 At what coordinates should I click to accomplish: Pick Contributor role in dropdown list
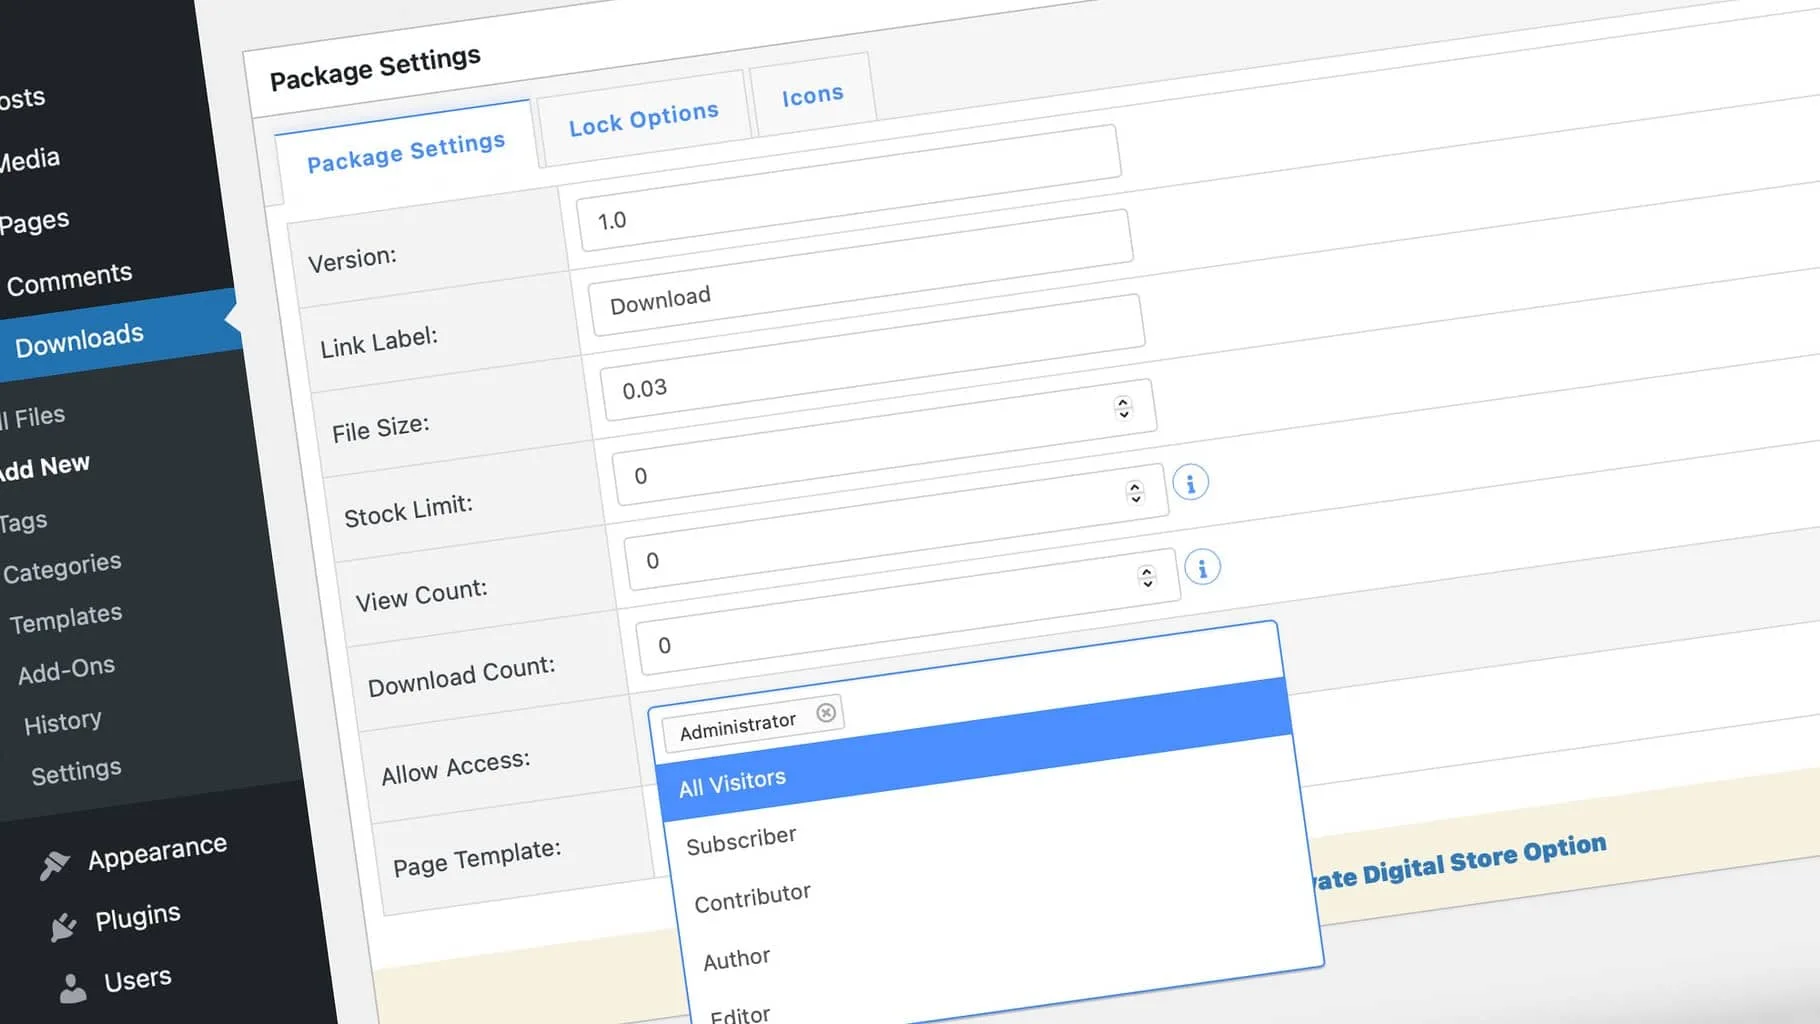pos(752,898)
